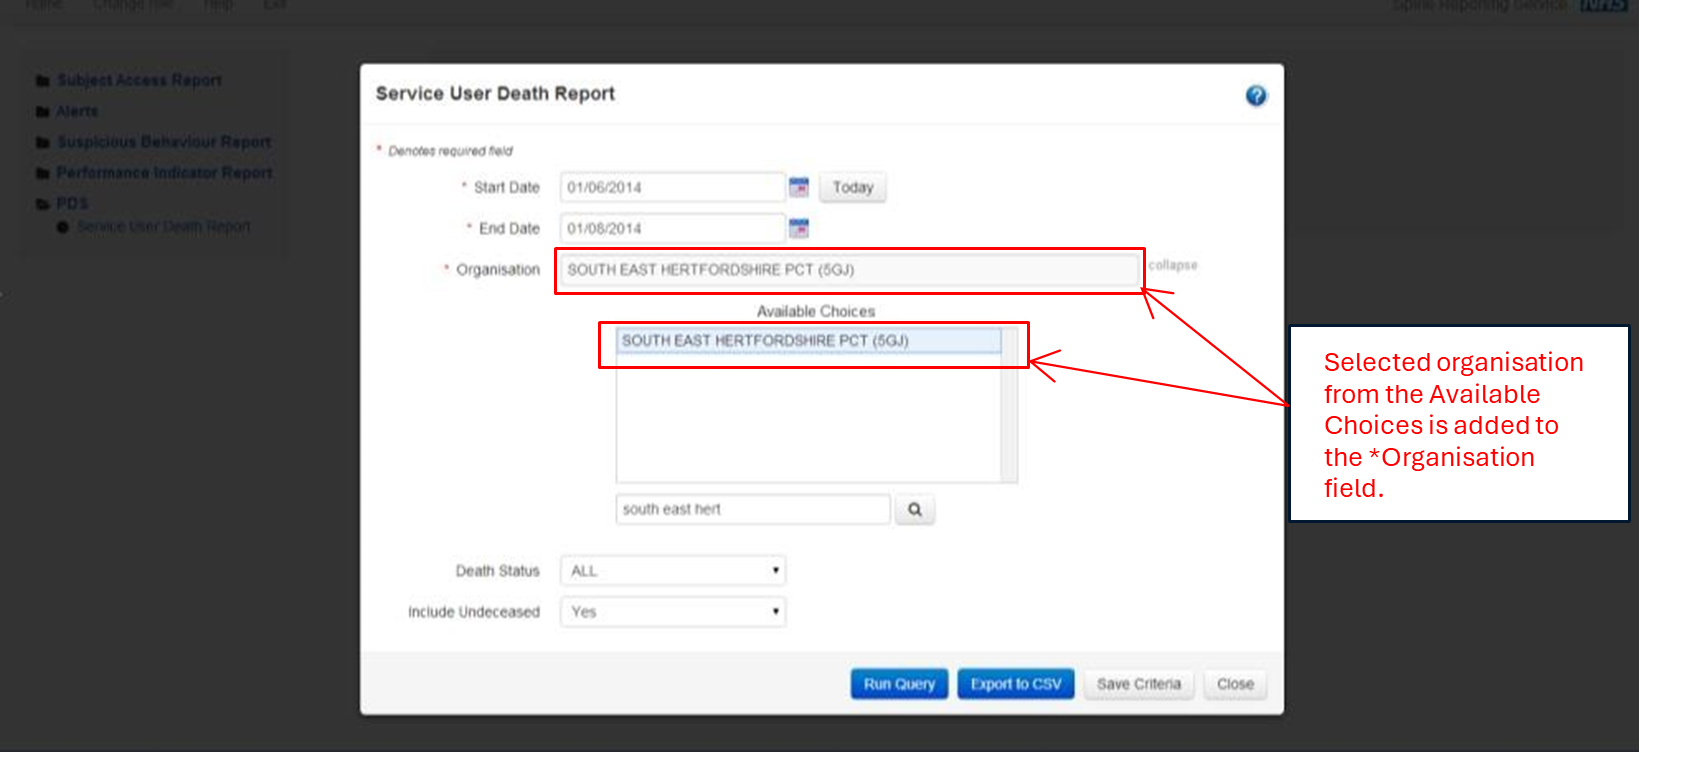Viewport: 1686px width, 783px height.
Task: Click the organisation search magnifier button
Action: [x=915, y=509]
